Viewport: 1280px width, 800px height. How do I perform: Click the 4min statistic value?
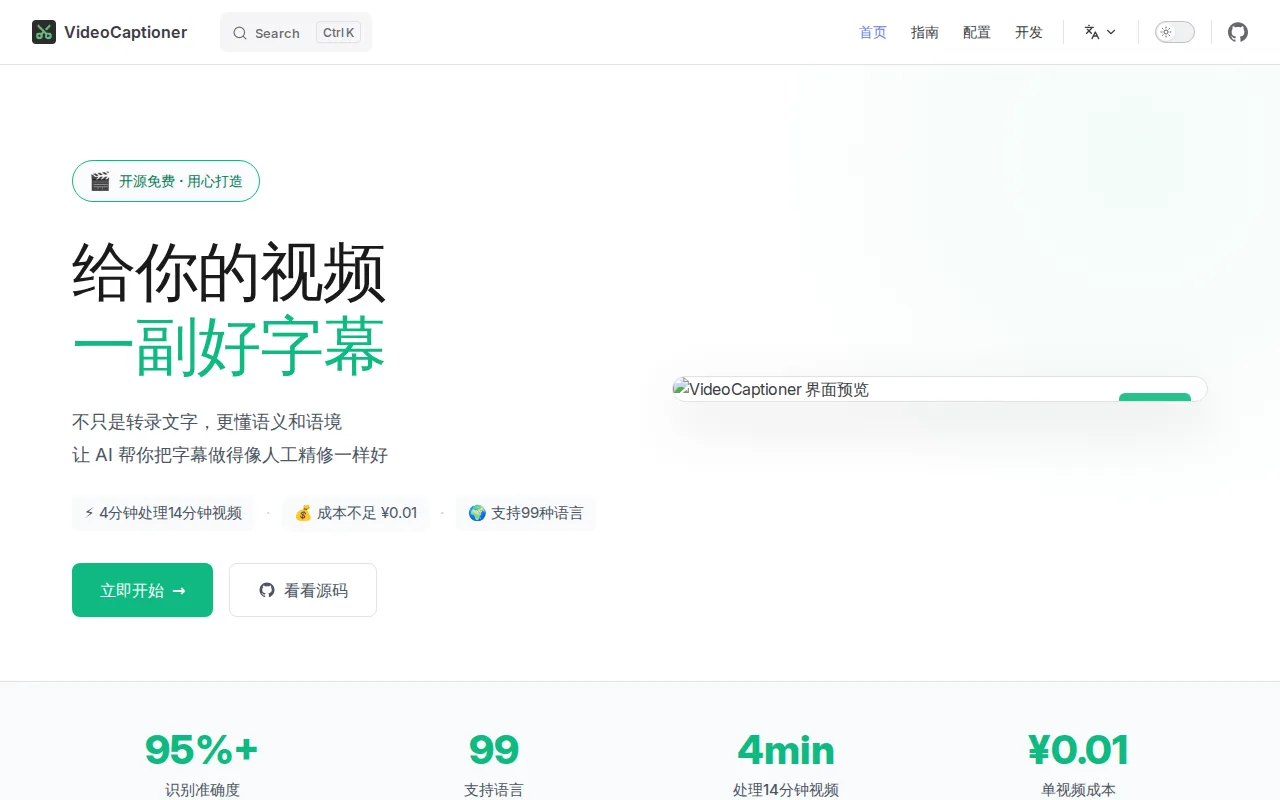[786, 750]
